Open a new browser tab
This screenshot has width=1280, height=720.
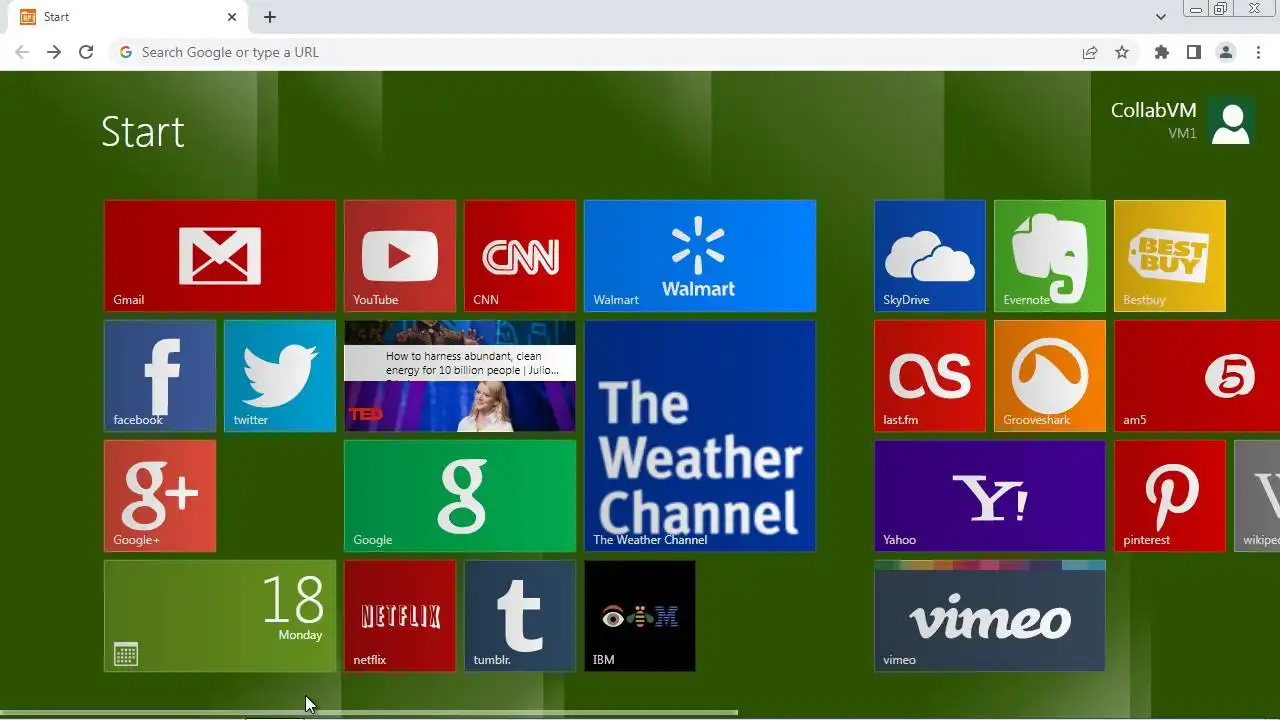(x=270, y=17)
